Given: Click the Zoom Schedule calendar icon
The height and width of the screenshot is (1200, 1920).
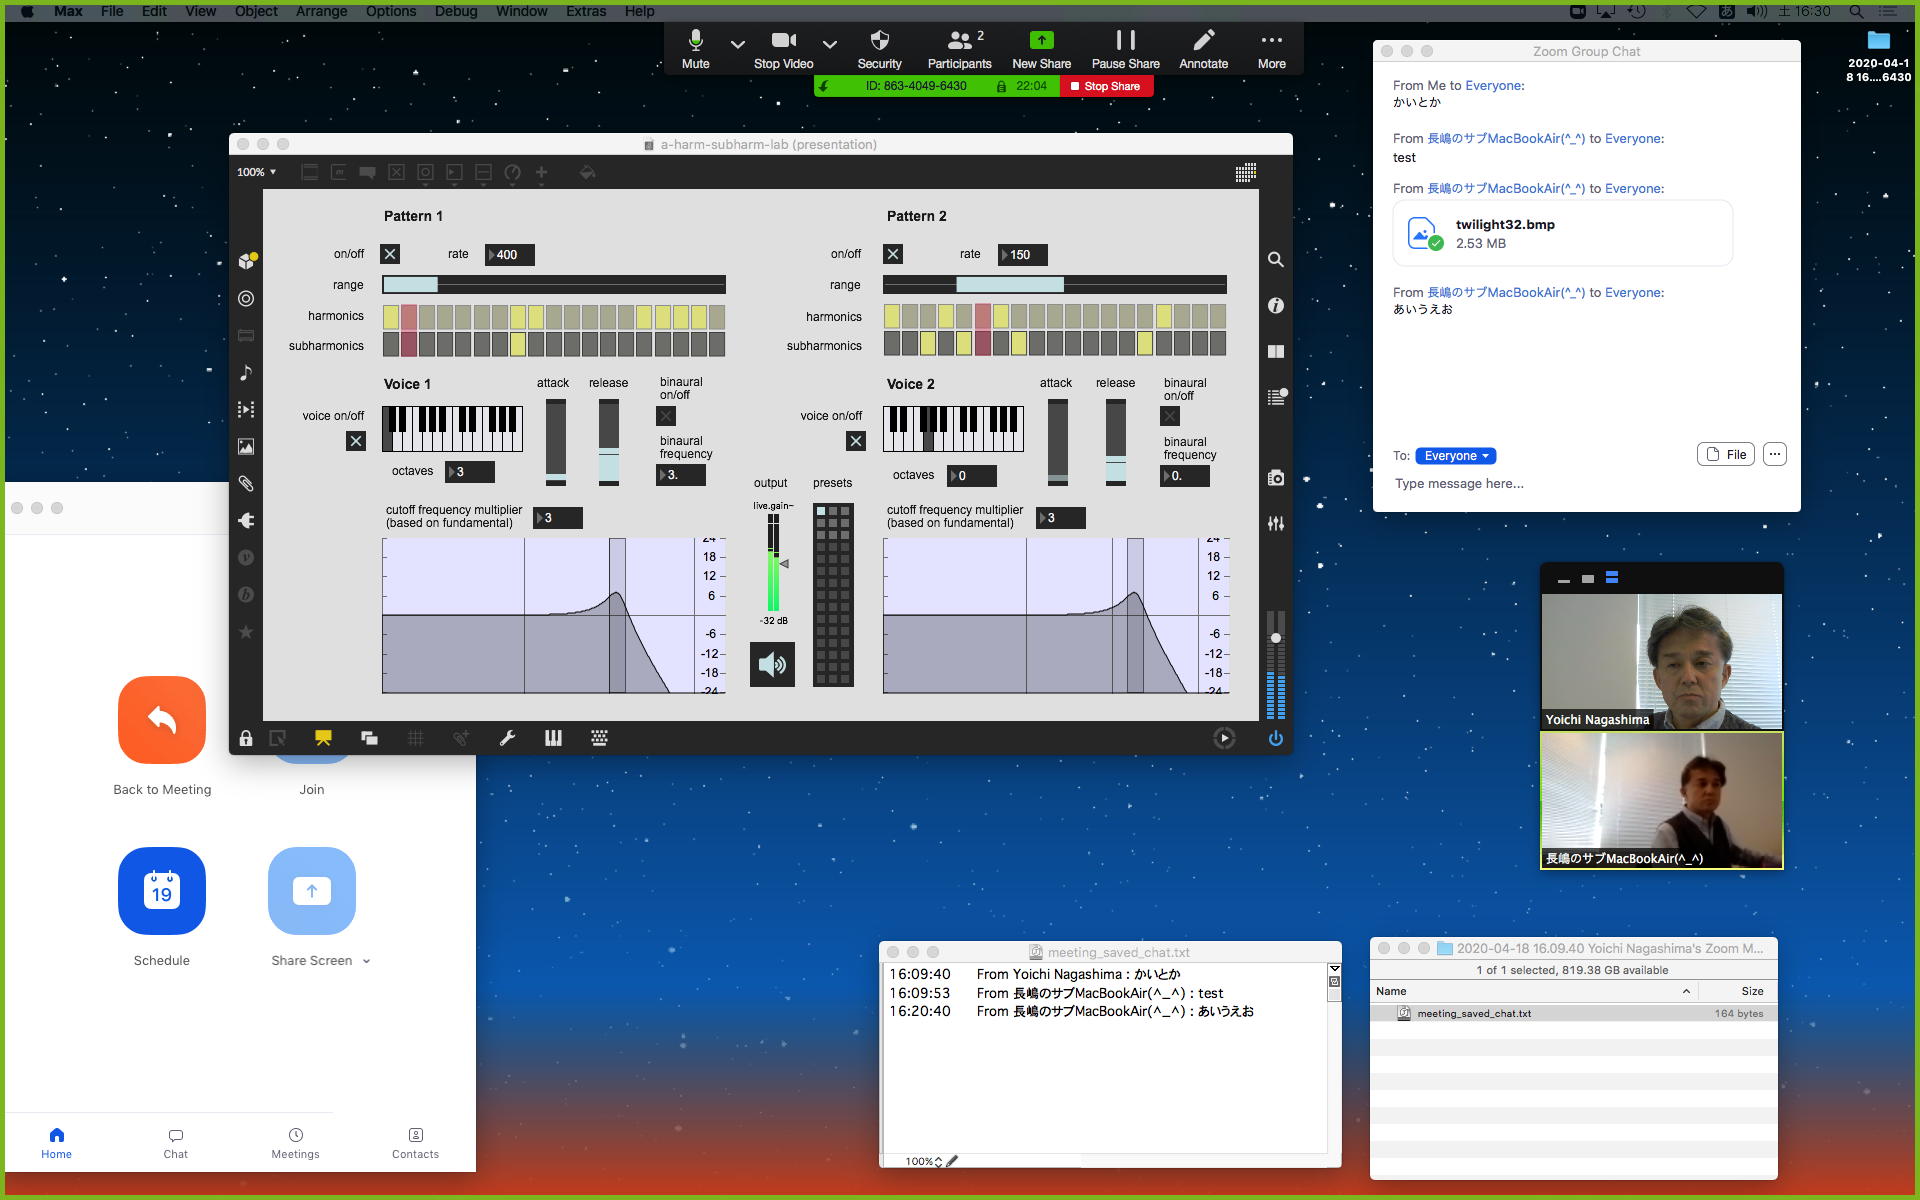Looking at the screenshot, I should tap(162, 891).
